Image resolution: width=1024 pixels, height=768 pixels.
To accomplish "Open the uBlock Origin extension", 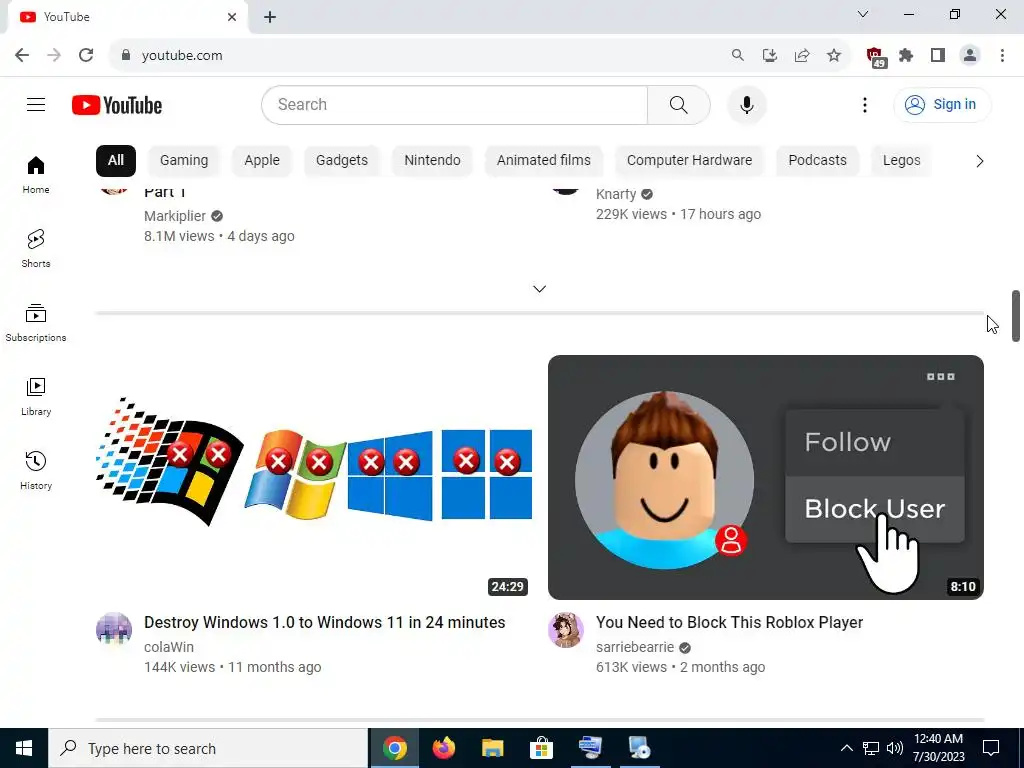I will [875, 57].
